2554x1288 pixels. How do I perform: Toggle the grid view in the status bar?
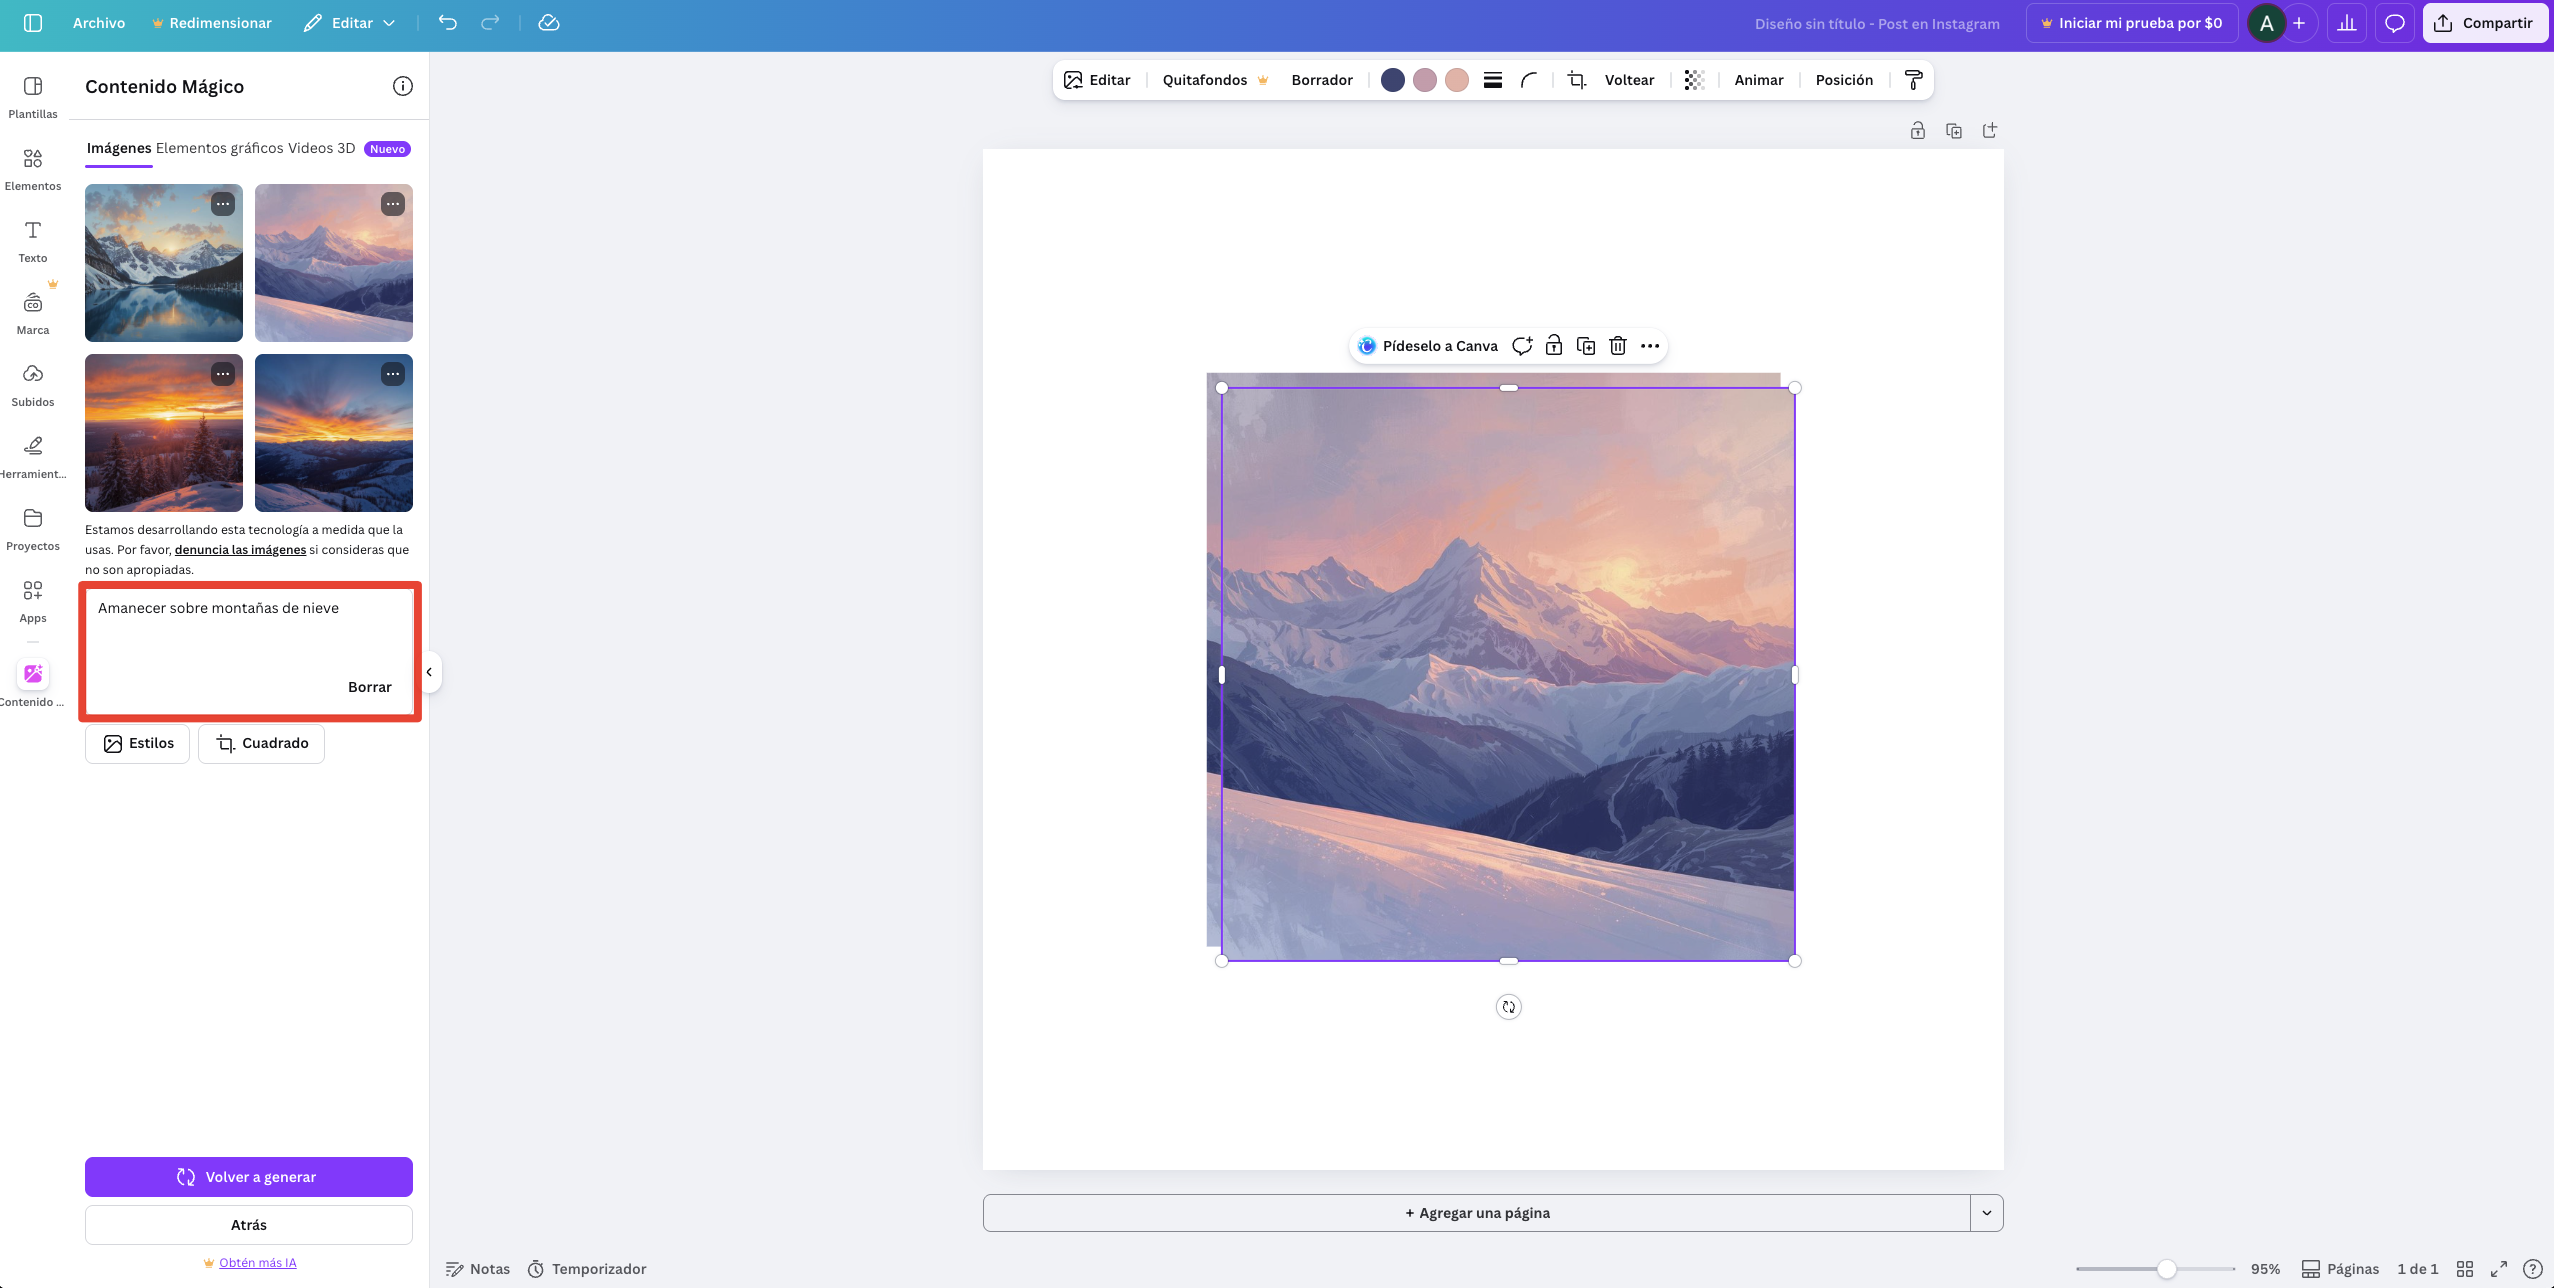click(2464, 1268)
